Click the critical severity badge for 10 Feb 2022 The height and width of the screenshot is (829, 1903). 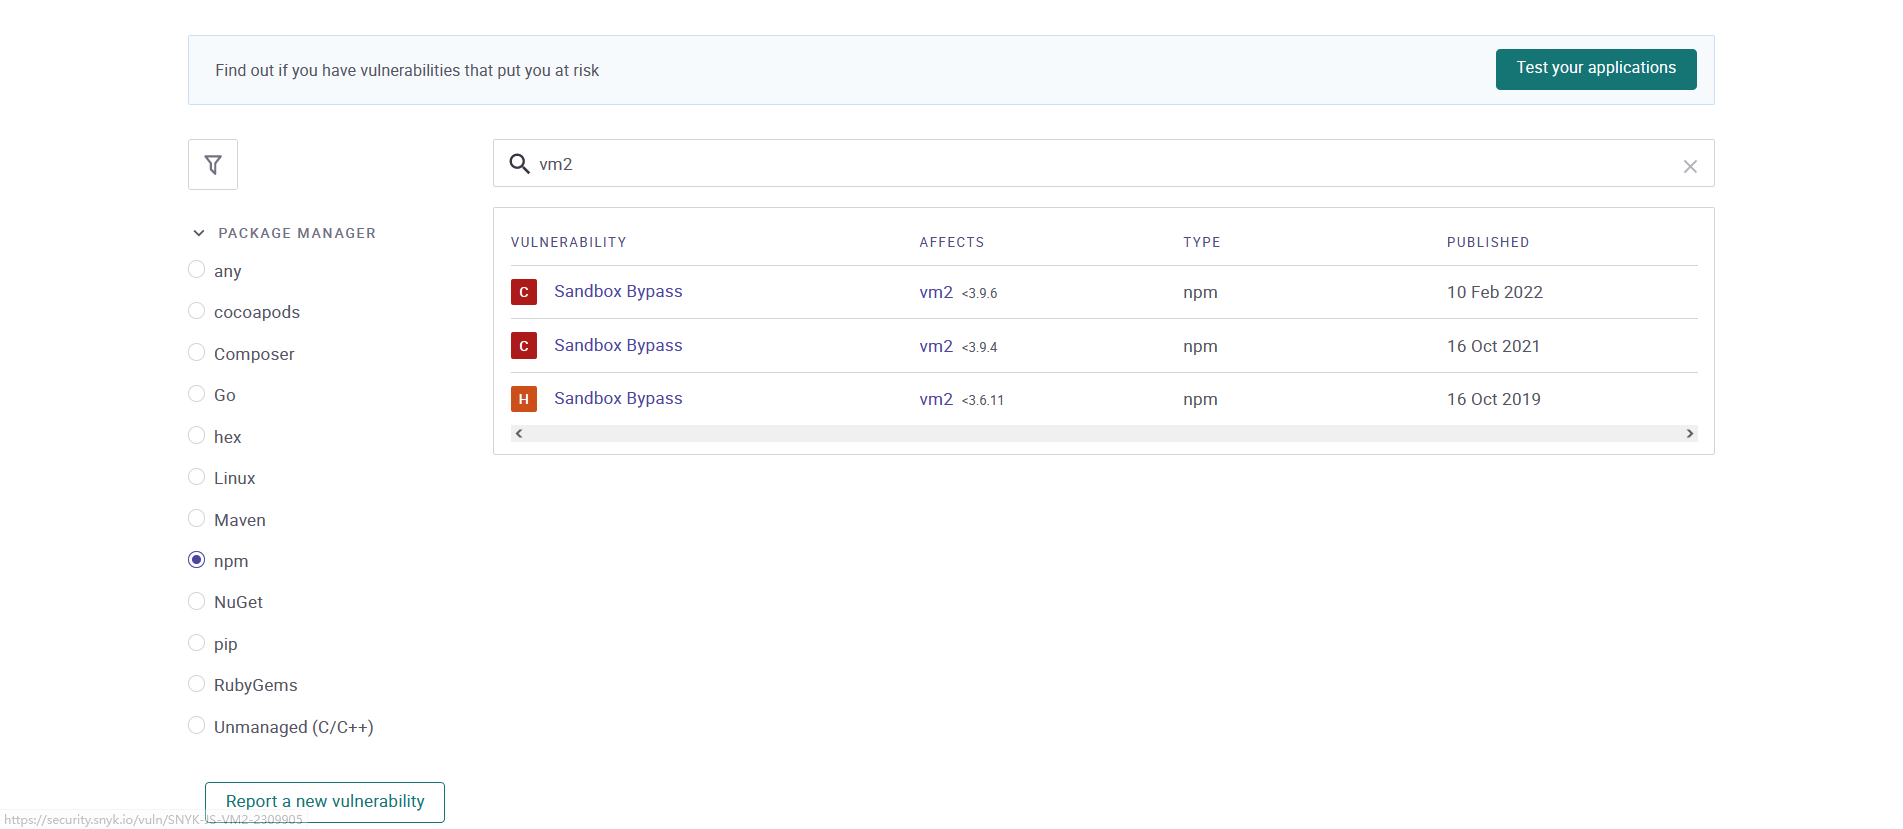pos(524,292)
